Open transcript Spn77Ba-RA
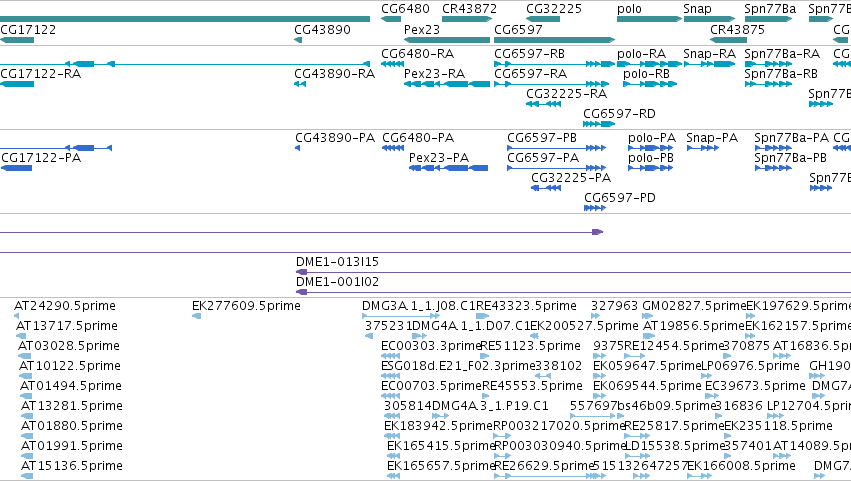The width and height of the screenshot is (851, 481). pos(782,54)
